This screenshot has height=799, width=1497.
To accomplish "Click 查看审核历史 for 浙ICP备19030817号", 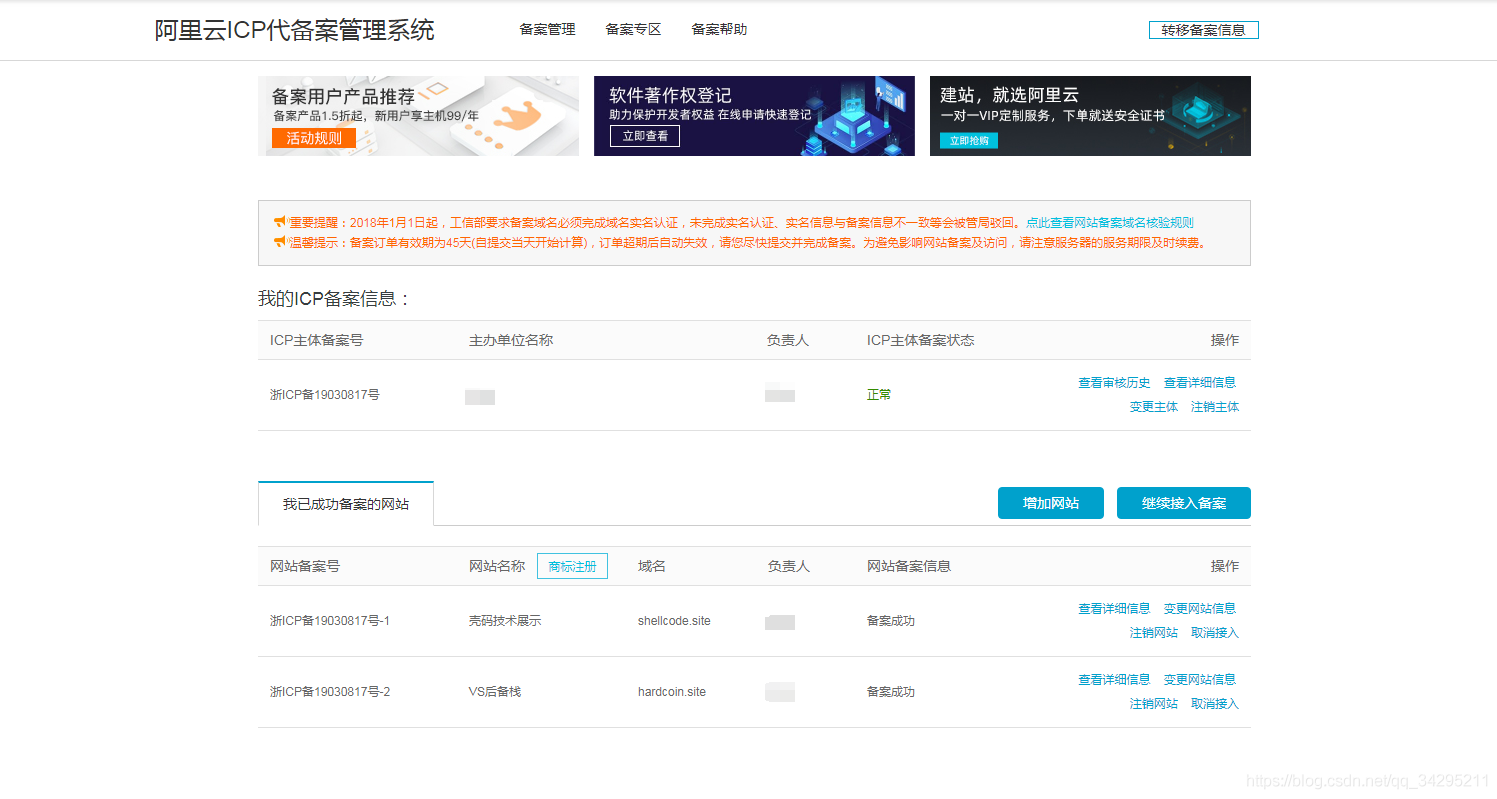I will [x=1114, y=381].
